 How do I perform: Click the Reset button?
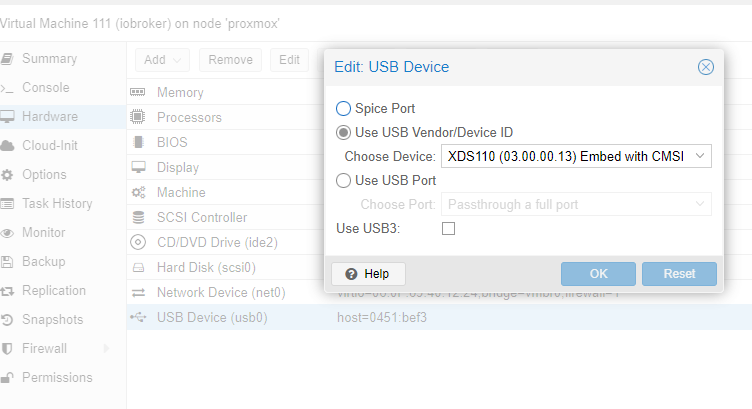(680, 274)
